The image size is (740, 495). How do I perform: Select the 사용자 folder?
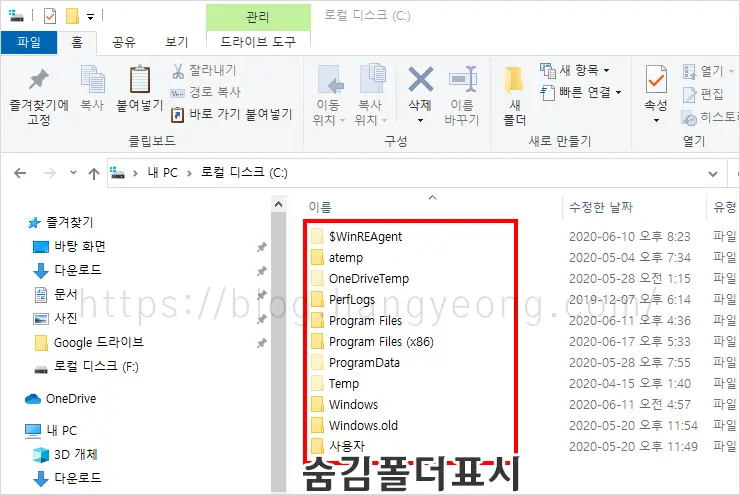[x=338, y=446]
